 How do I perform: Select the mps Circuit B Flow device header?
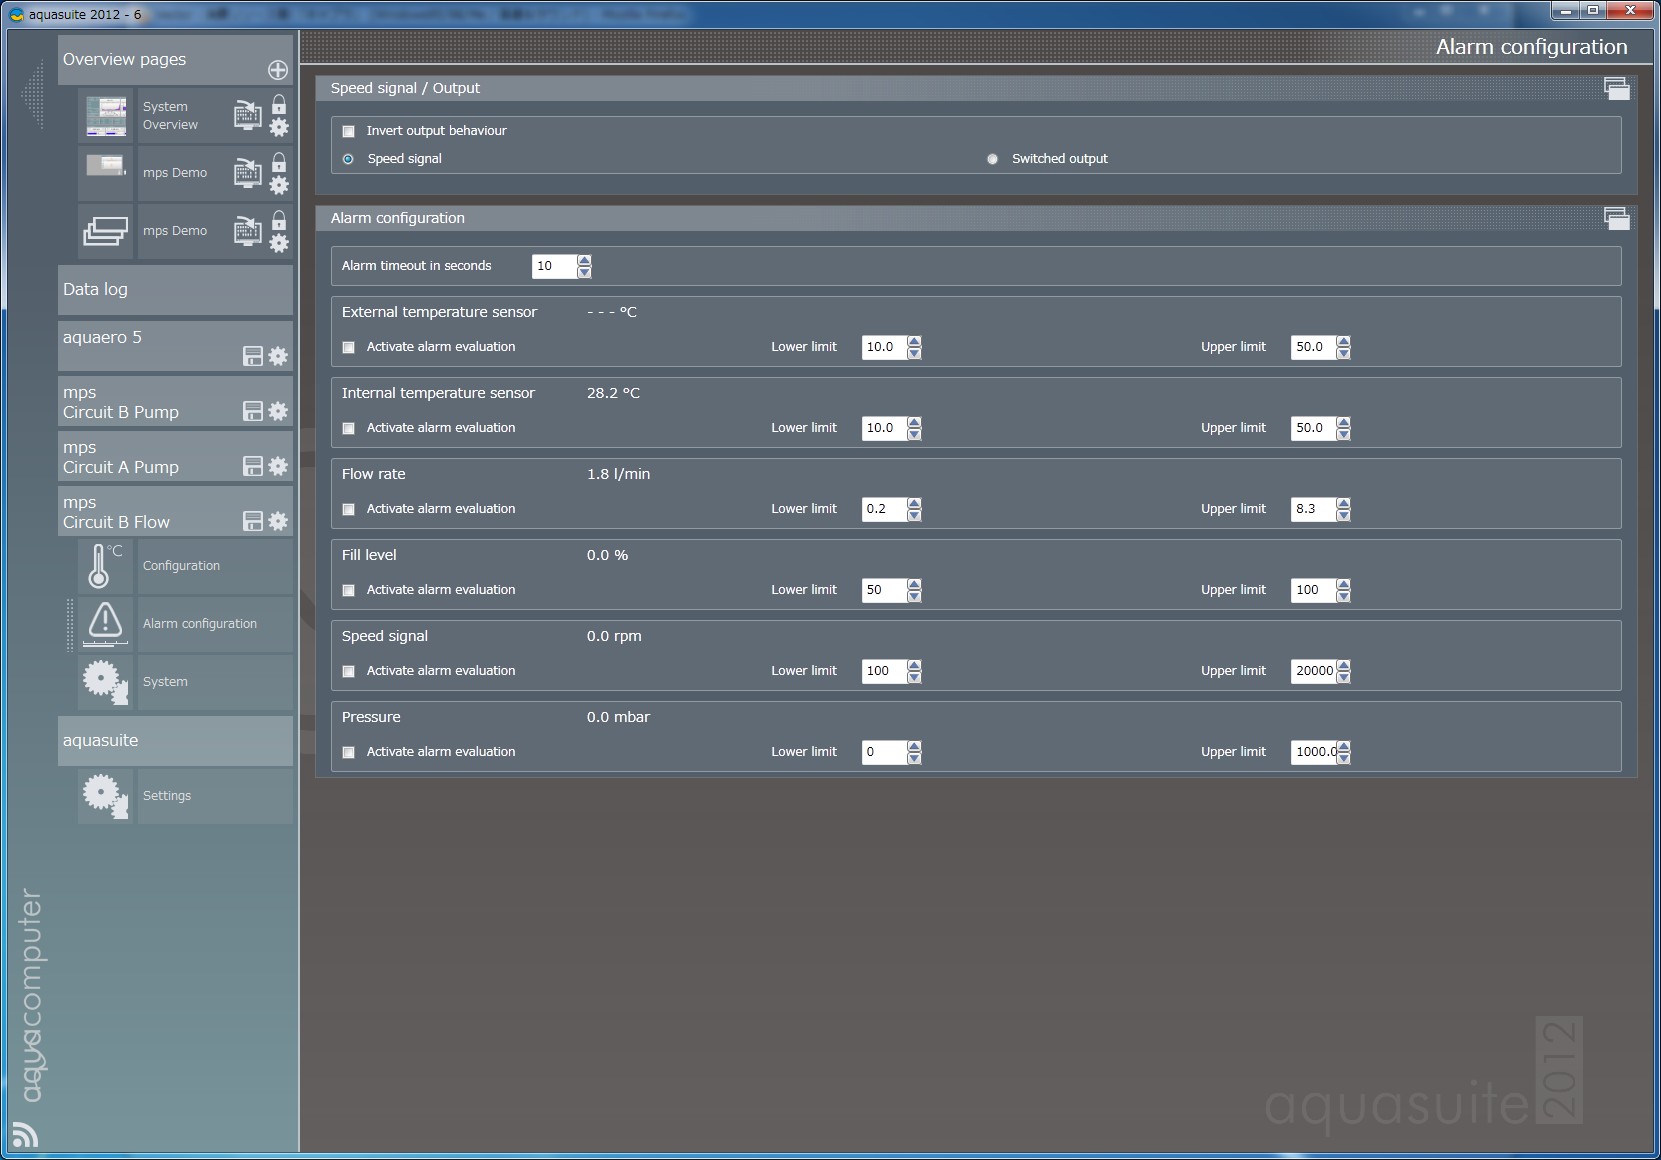pyautogui.click(x=175, y=511)
